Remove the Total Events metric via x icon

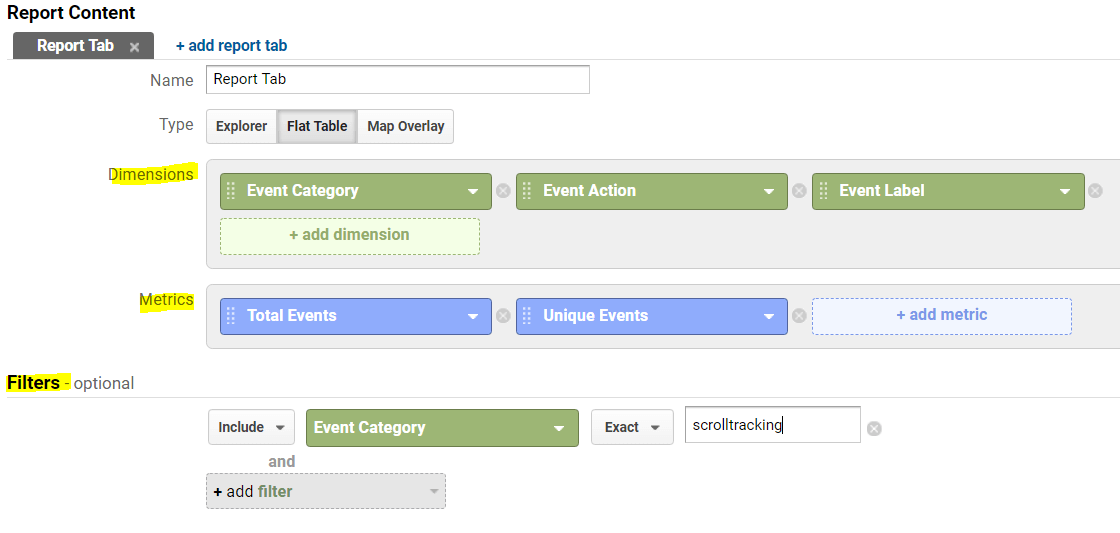click(503, 316)
